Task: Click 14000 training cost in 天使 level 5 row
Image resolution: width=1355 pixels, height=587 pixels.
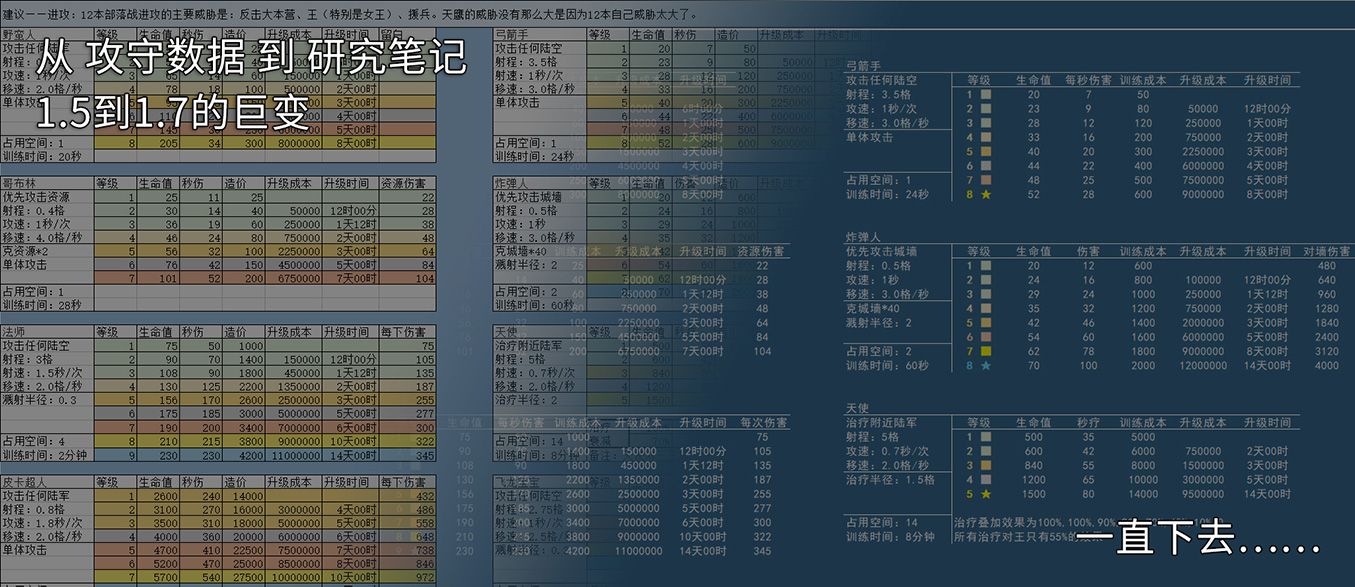Action: pyautogui.click(x=1143, y=494)
